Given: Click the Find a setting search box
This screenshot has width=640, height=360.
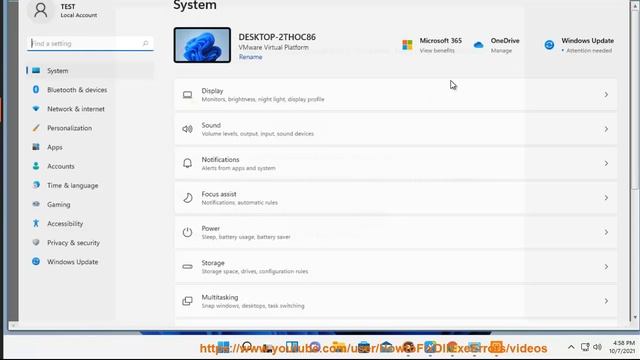Looking at the screenshot, I should [90, 43].
